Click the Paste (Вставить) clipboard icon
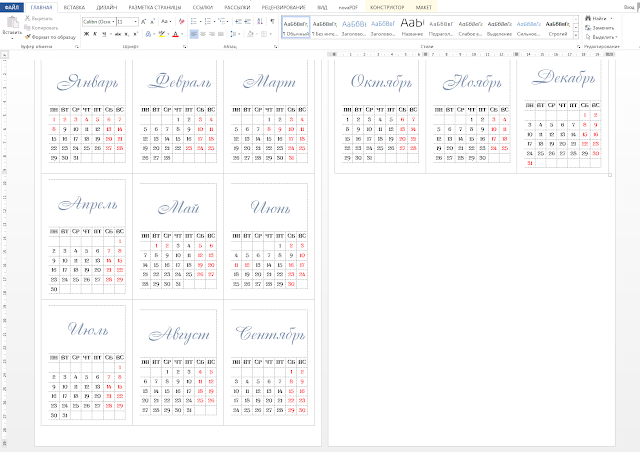 12,23
